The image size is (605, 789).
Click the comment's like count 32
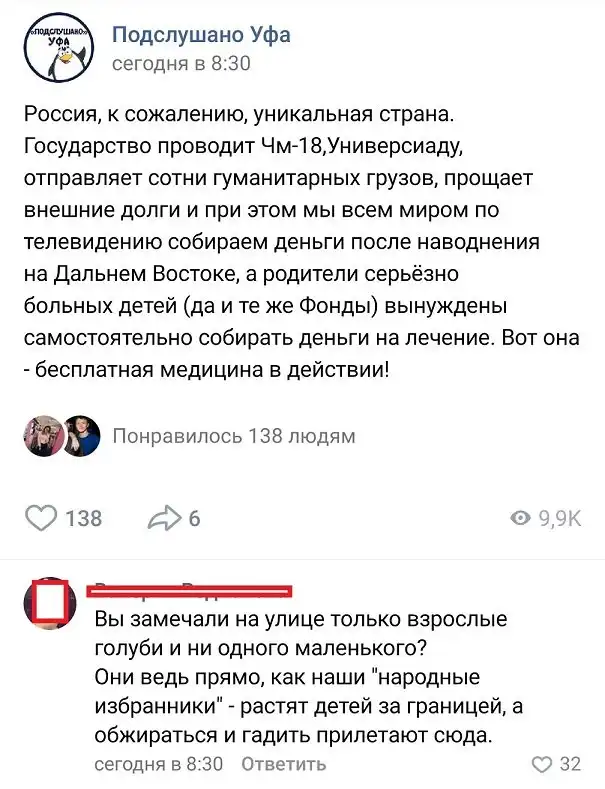click(x=570, y=764)
